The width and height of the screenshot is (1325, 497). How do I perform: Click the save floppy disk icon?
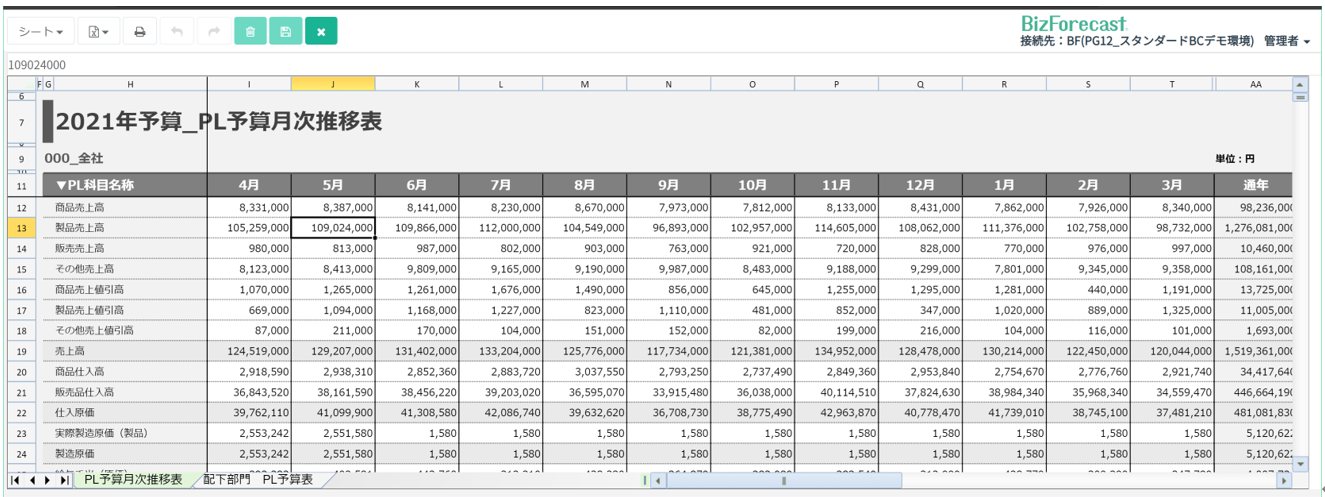coord(285,32)
